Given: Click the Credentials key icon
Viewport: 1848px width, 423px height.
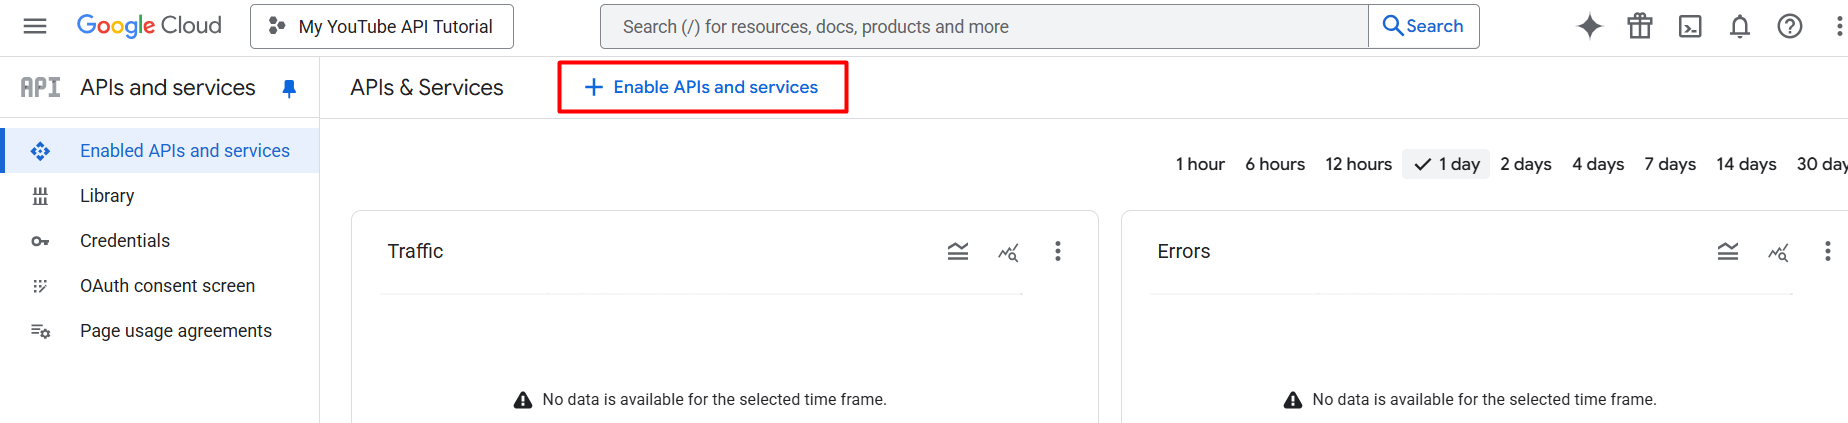Looking at the screenshot, I should (40, 241).
